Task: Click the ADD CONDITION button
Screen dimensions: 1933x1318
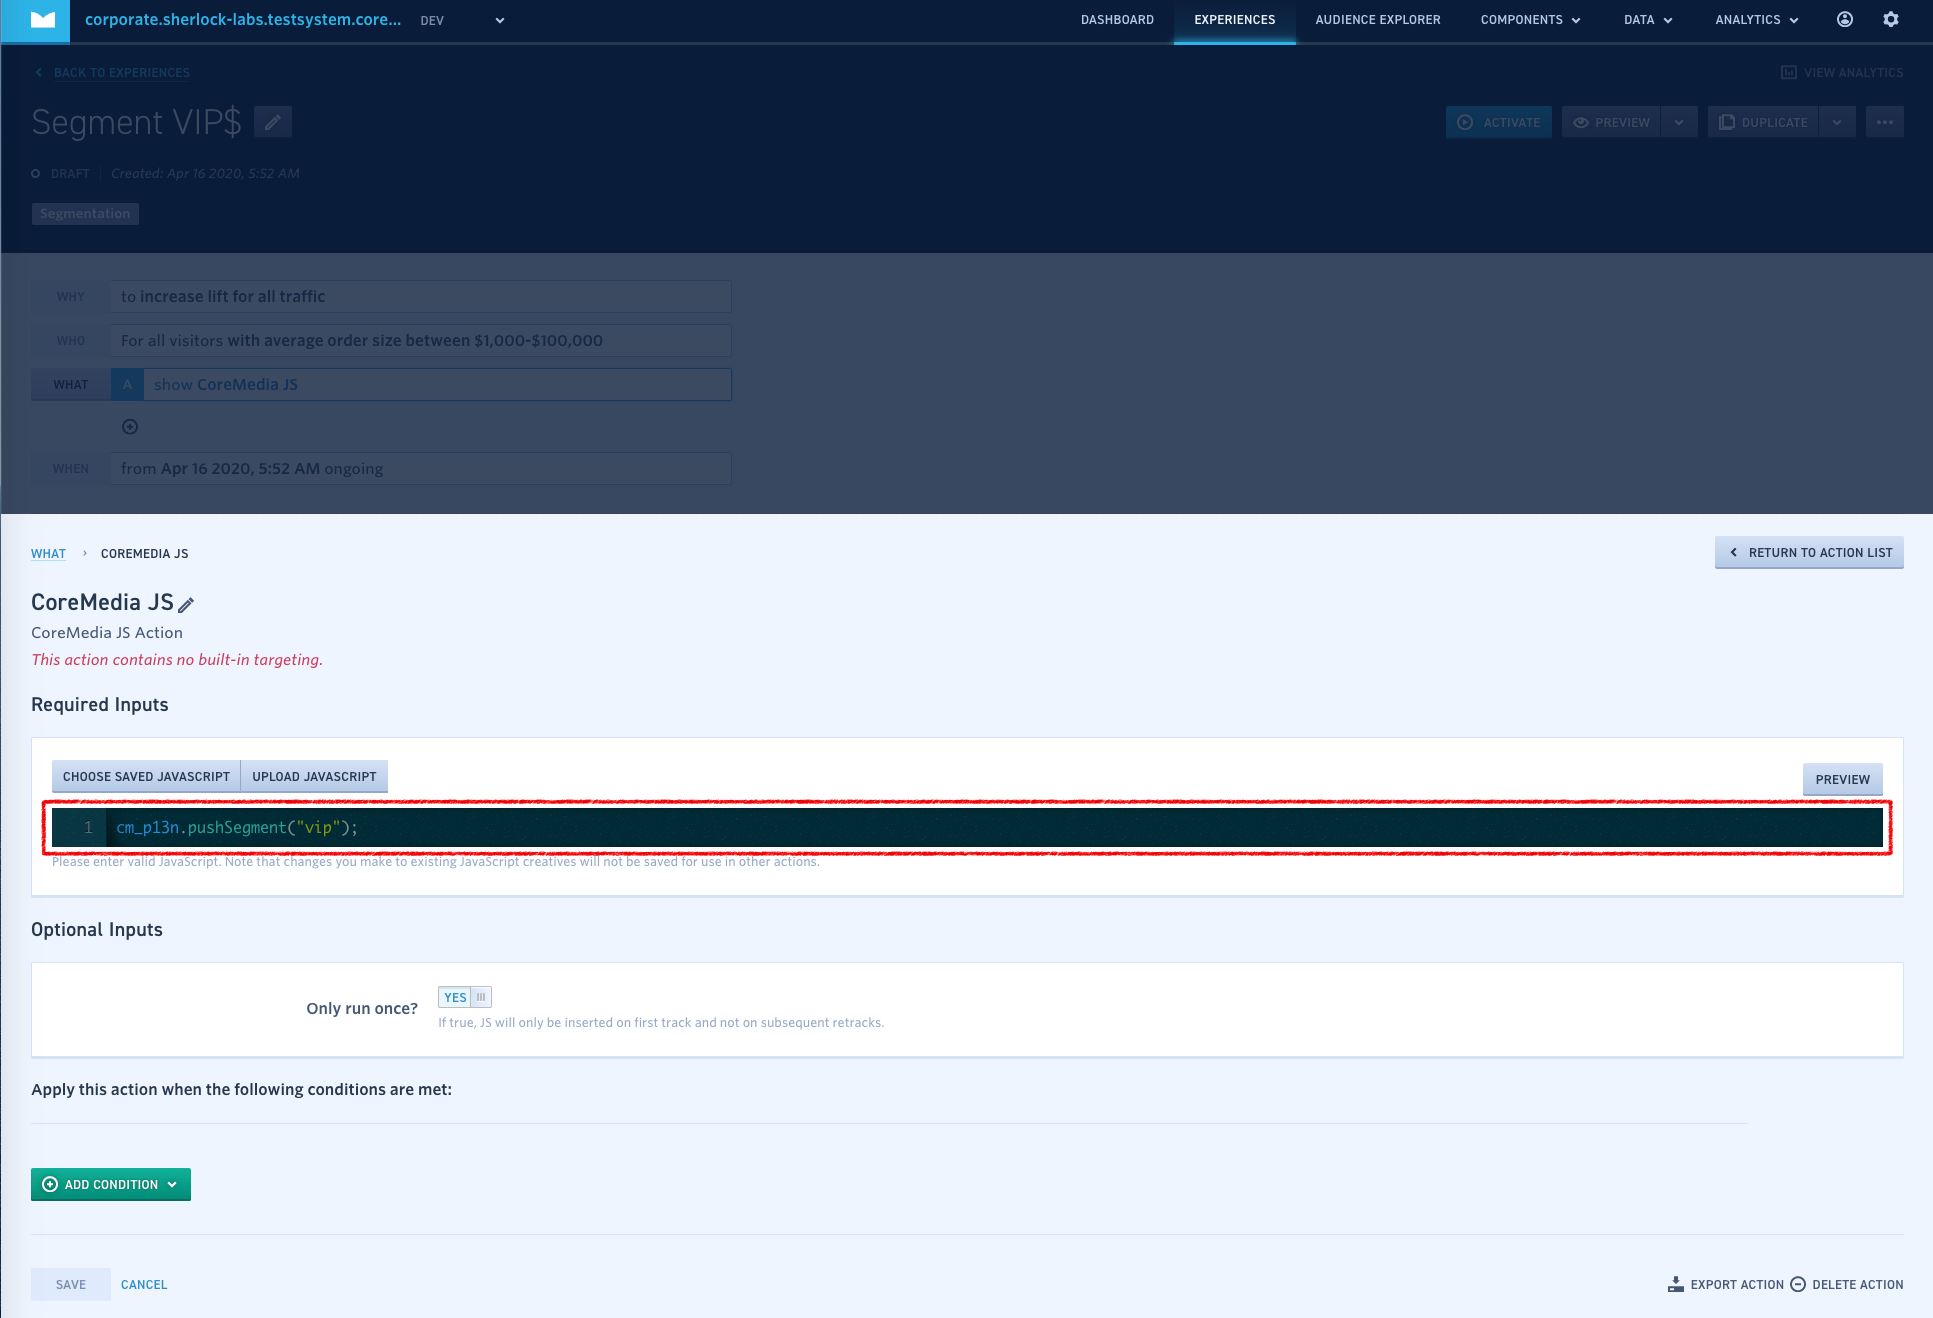Action: (110, 1184)
